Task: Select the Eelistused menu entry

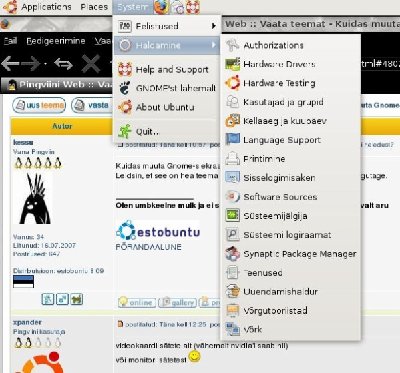Action: (167, 26)
